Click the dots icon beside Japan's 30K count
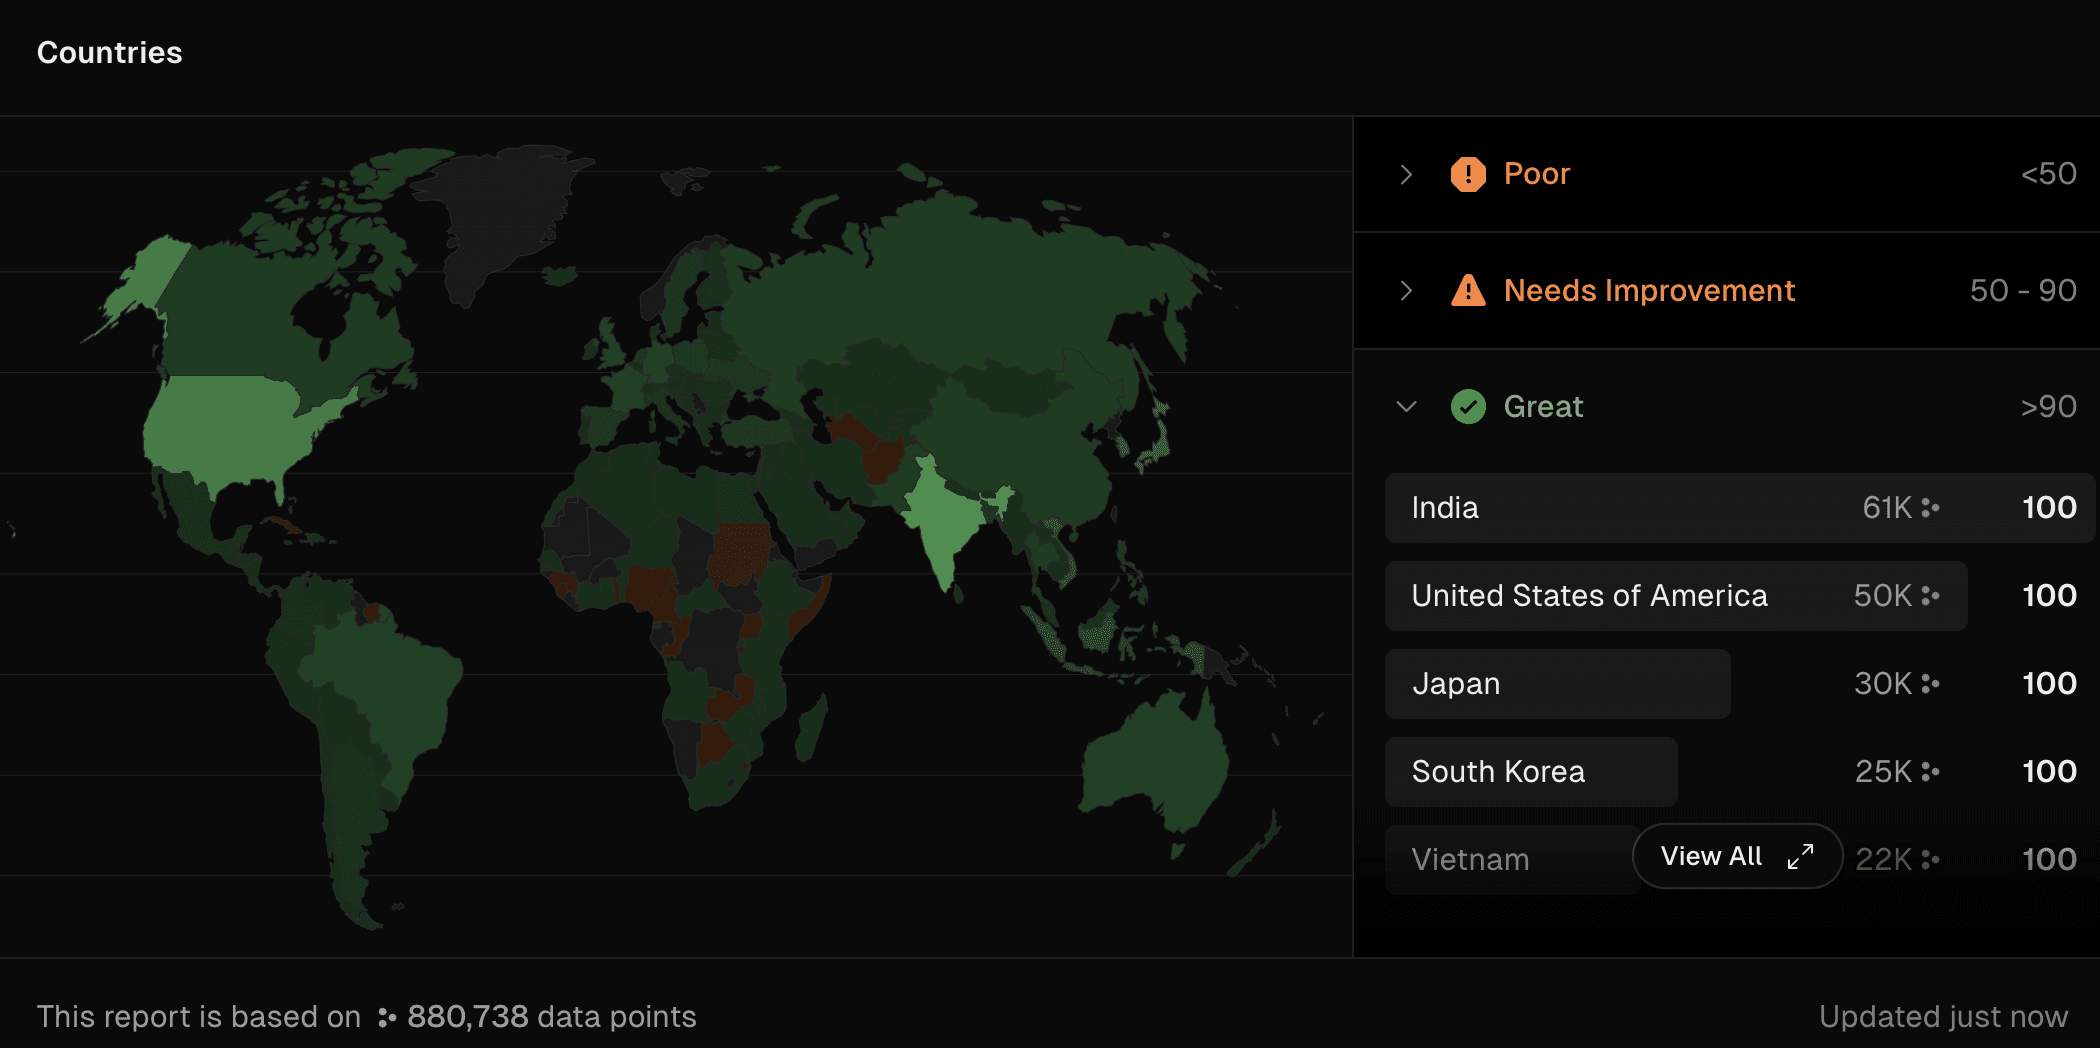The image size is (2100, 1048). pos(1930,684)
